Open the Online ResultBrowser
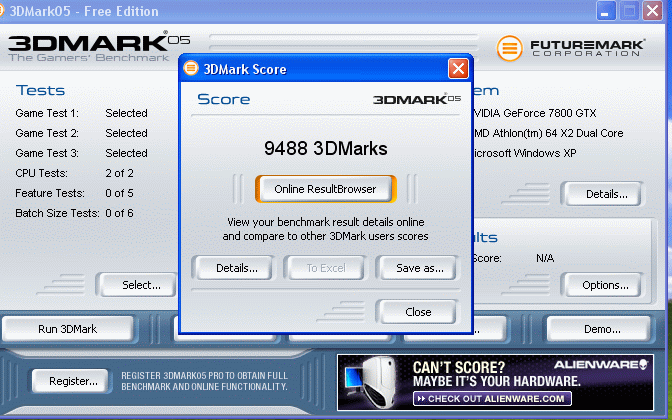The width and height of the screenshot is (672, 420). [325, 189]
